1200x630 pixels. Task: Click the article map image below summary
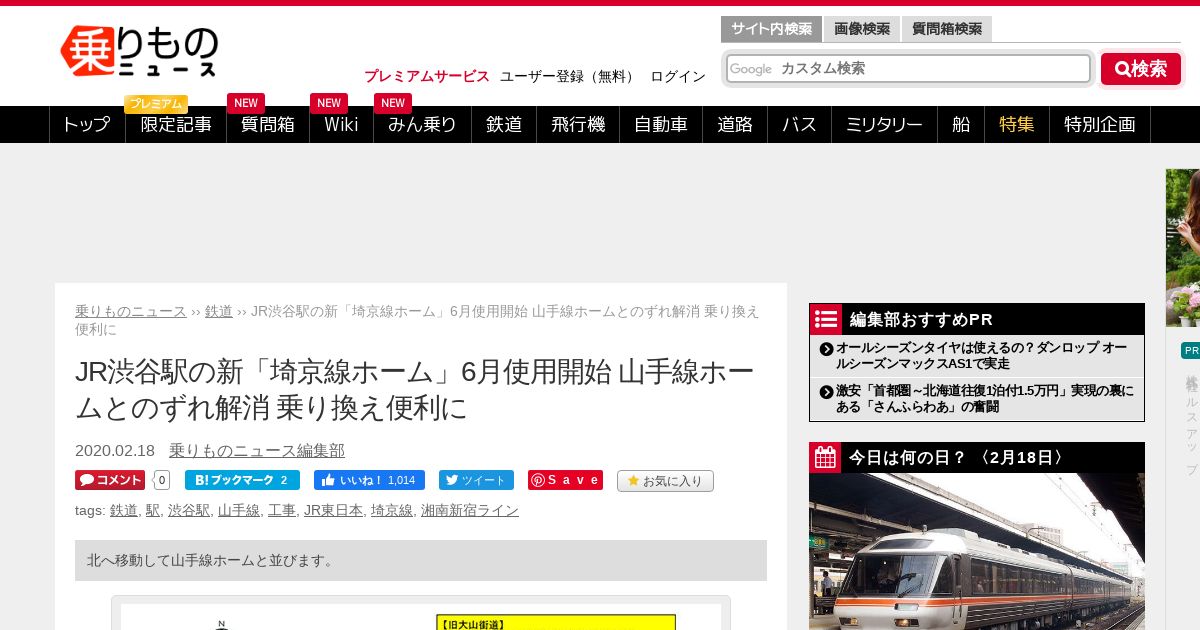[421, 617]
